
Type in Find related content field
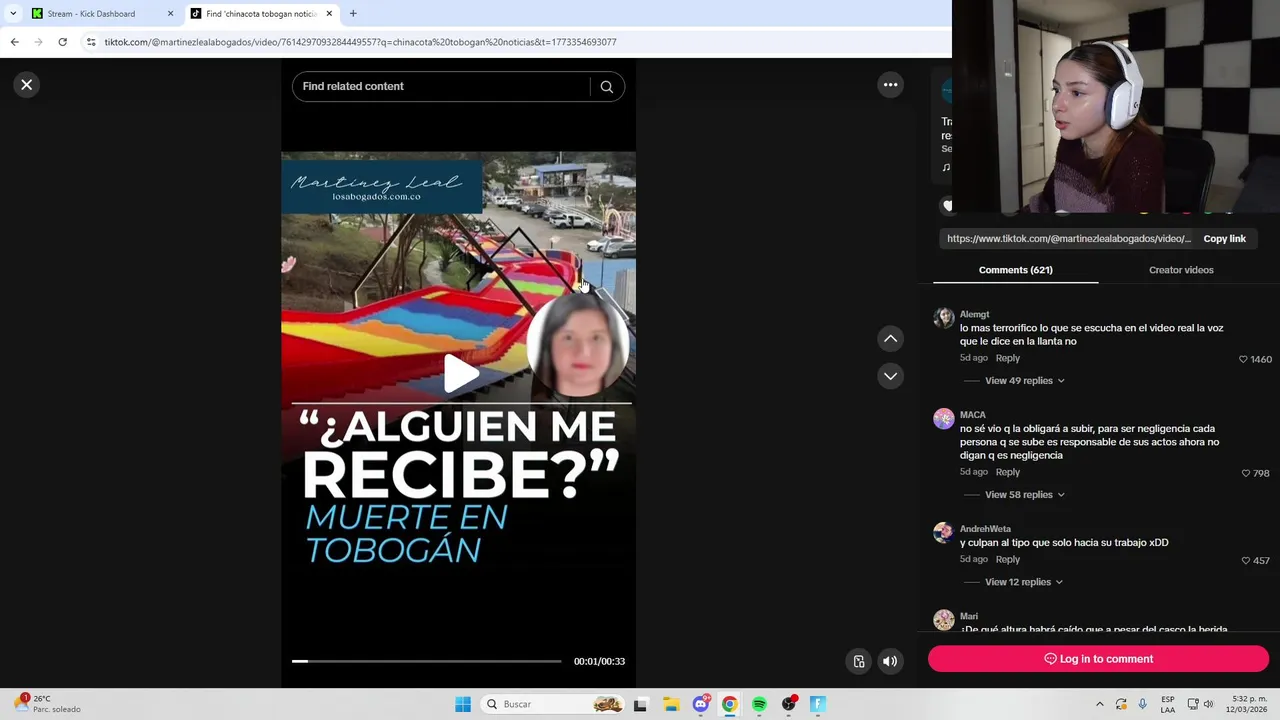pyautogui.click(x=441, y=87)
